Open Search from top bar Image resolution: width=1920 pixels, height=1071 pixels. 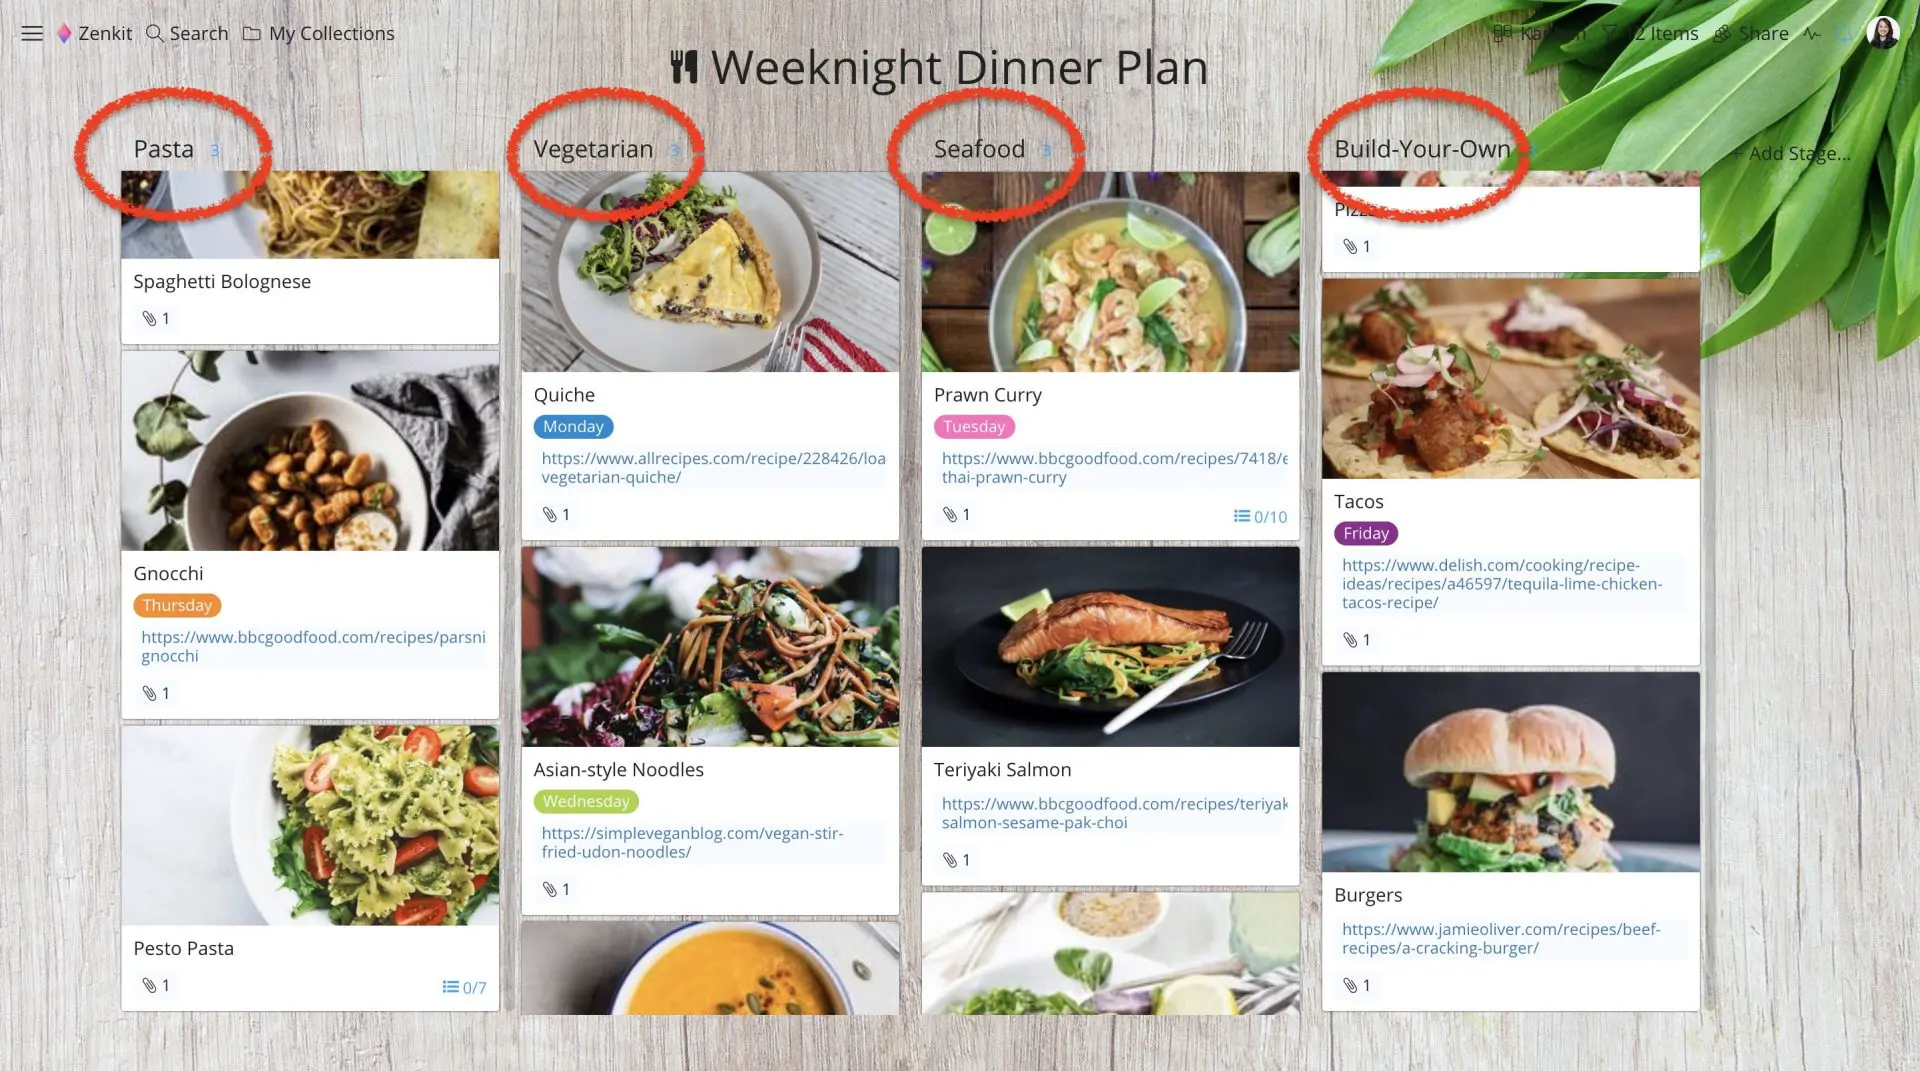(187, 33)
